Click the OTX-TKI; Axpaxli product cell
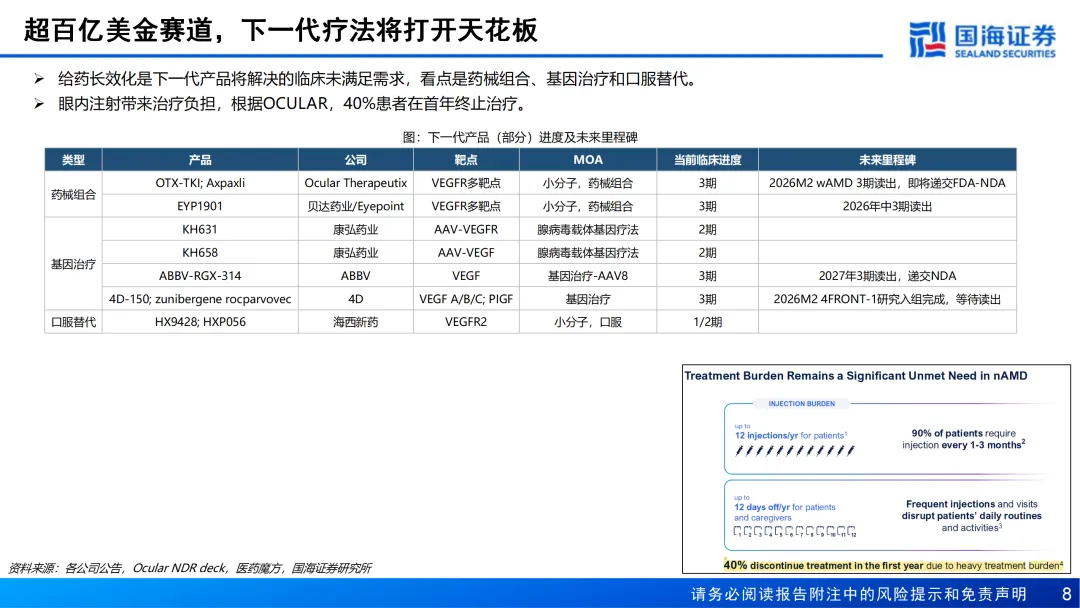1080x608 pixels. point(200,183)
